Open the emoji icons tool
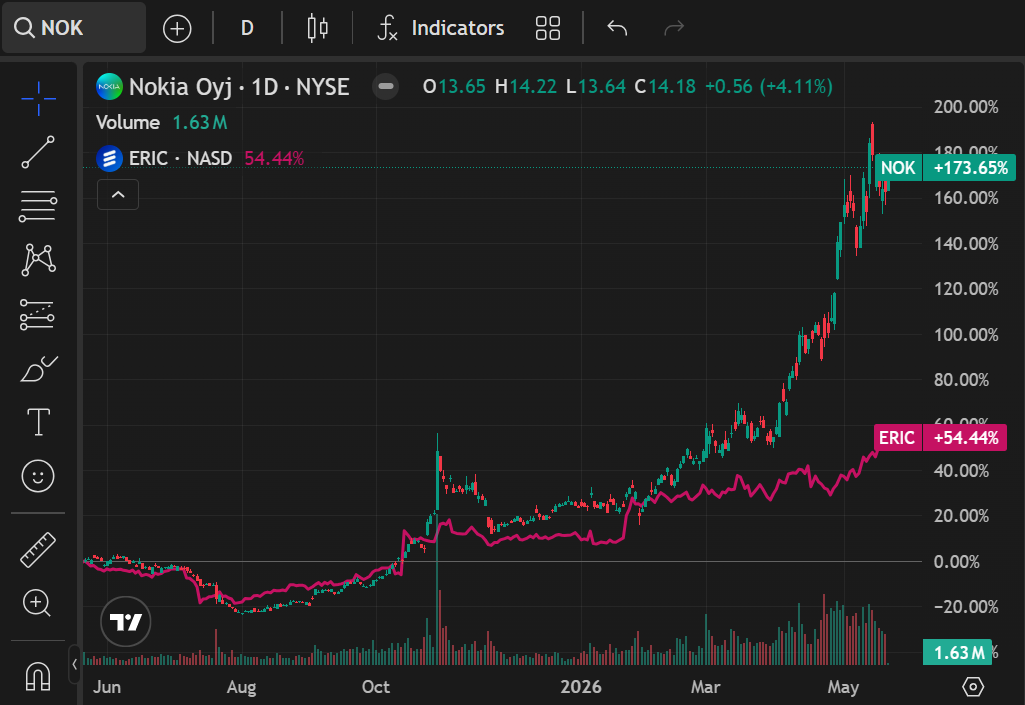This screenshot has width=1025, height=705. click(38, 476)
